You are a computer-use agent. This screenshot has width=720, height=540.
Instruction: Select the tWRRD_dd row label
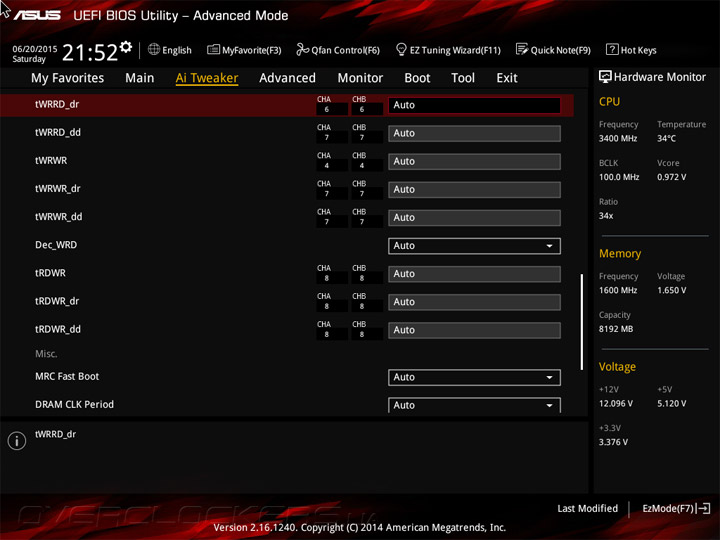[x=58, y=132]
